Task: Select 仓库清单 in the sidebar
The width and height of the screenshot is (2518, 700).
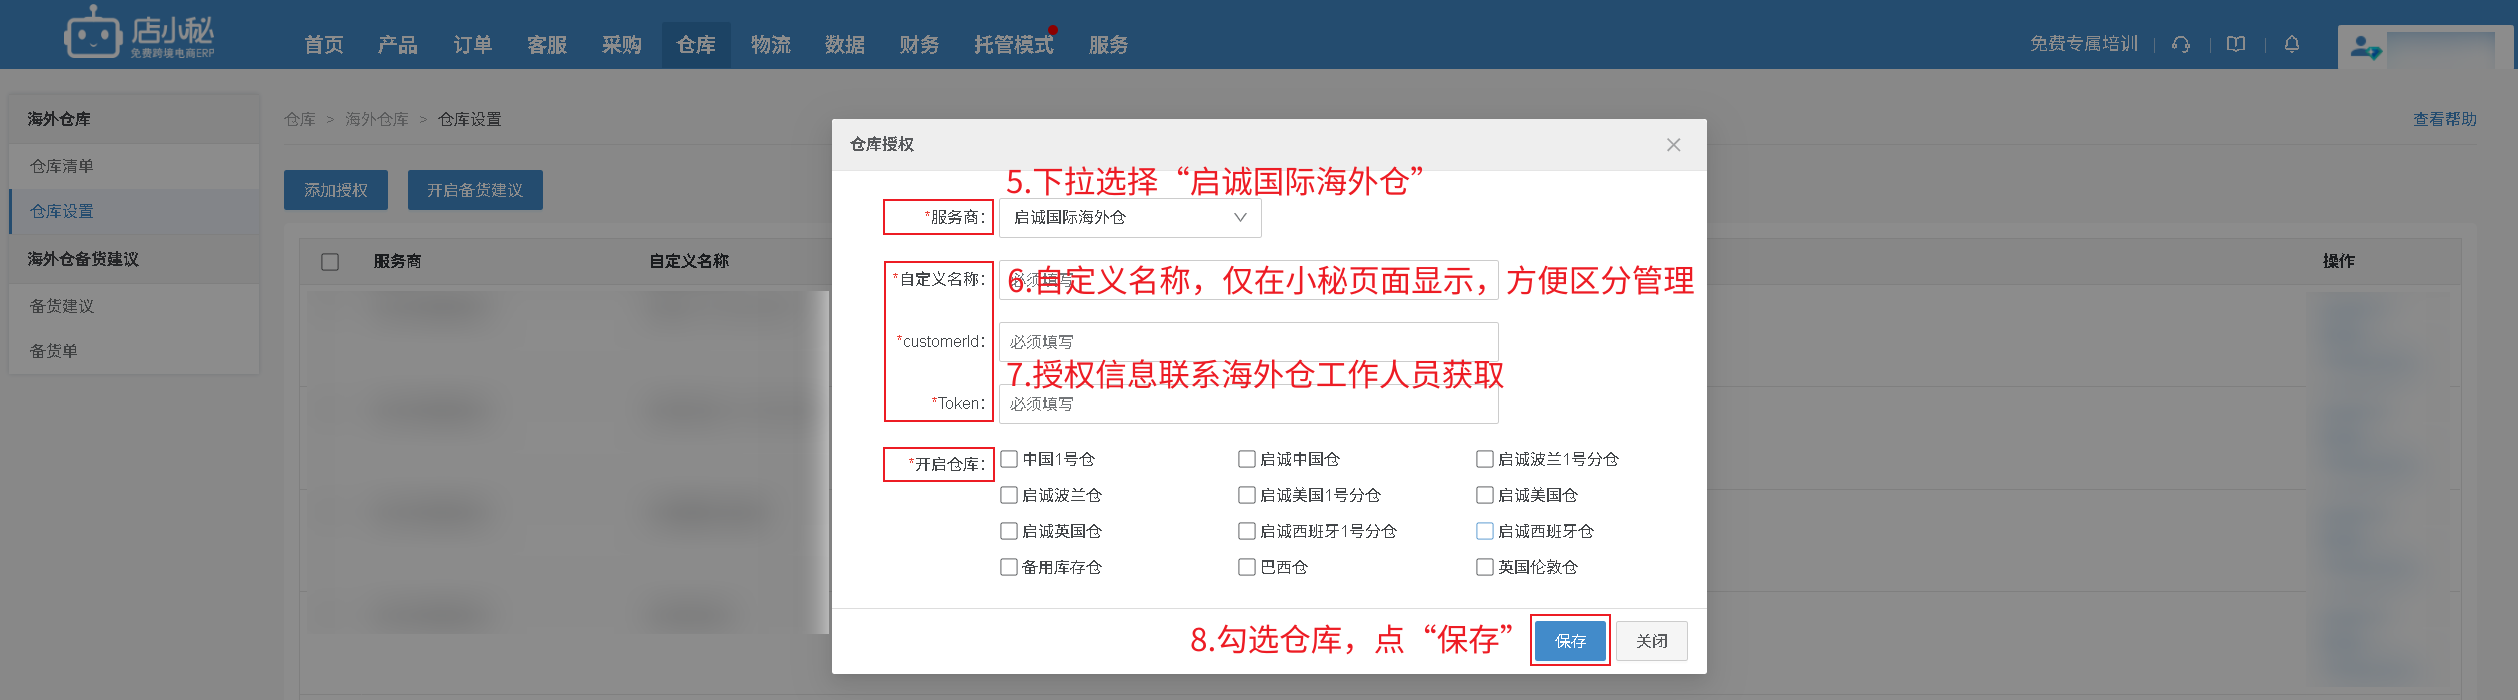Action: pos(62,166)
